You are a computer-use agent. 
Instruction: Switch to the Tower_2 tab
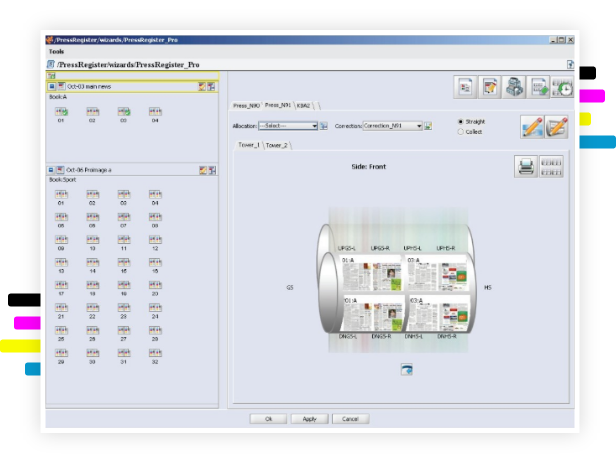pyautogui.click(x=276, y=145)
